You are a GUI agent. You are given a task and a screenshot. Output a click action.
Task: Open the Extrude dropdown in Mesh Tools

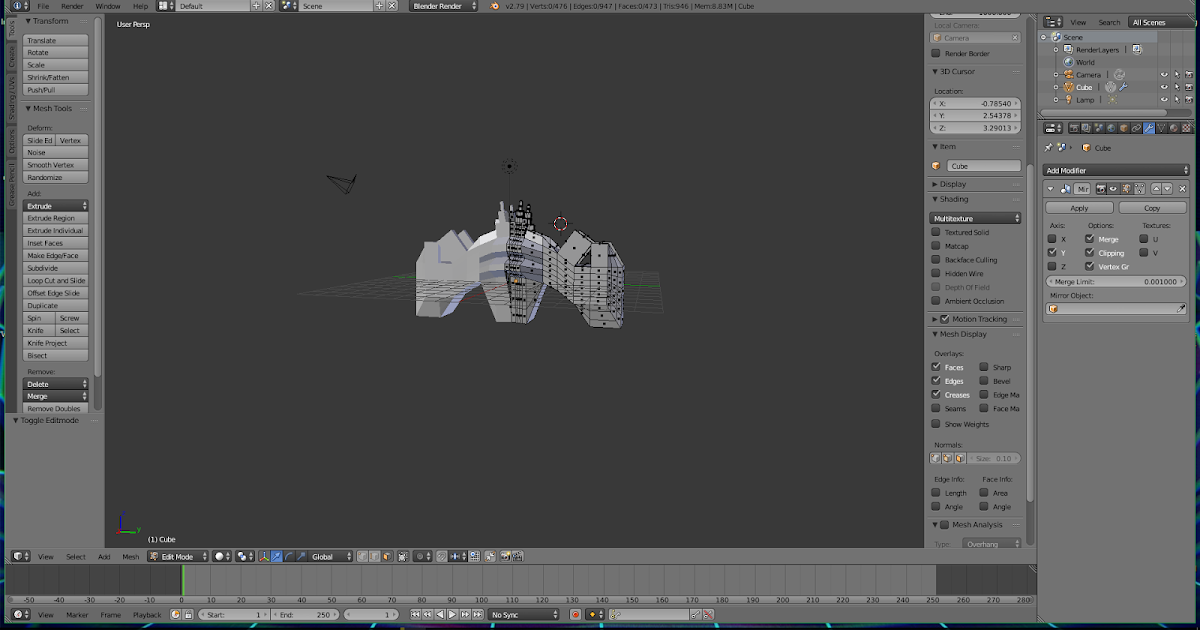pos(56,206)
